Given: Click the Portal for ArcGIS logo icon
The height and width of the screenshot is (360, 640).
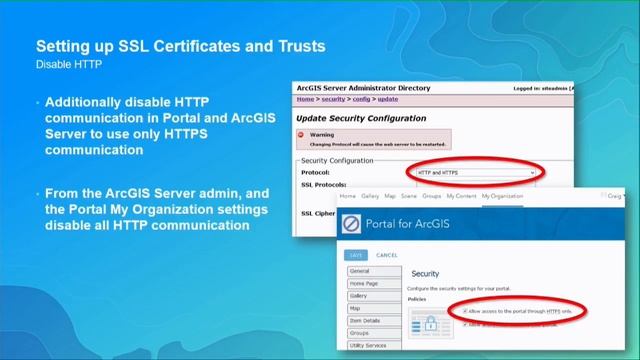Looking at the screenshot, I should 351,224.
